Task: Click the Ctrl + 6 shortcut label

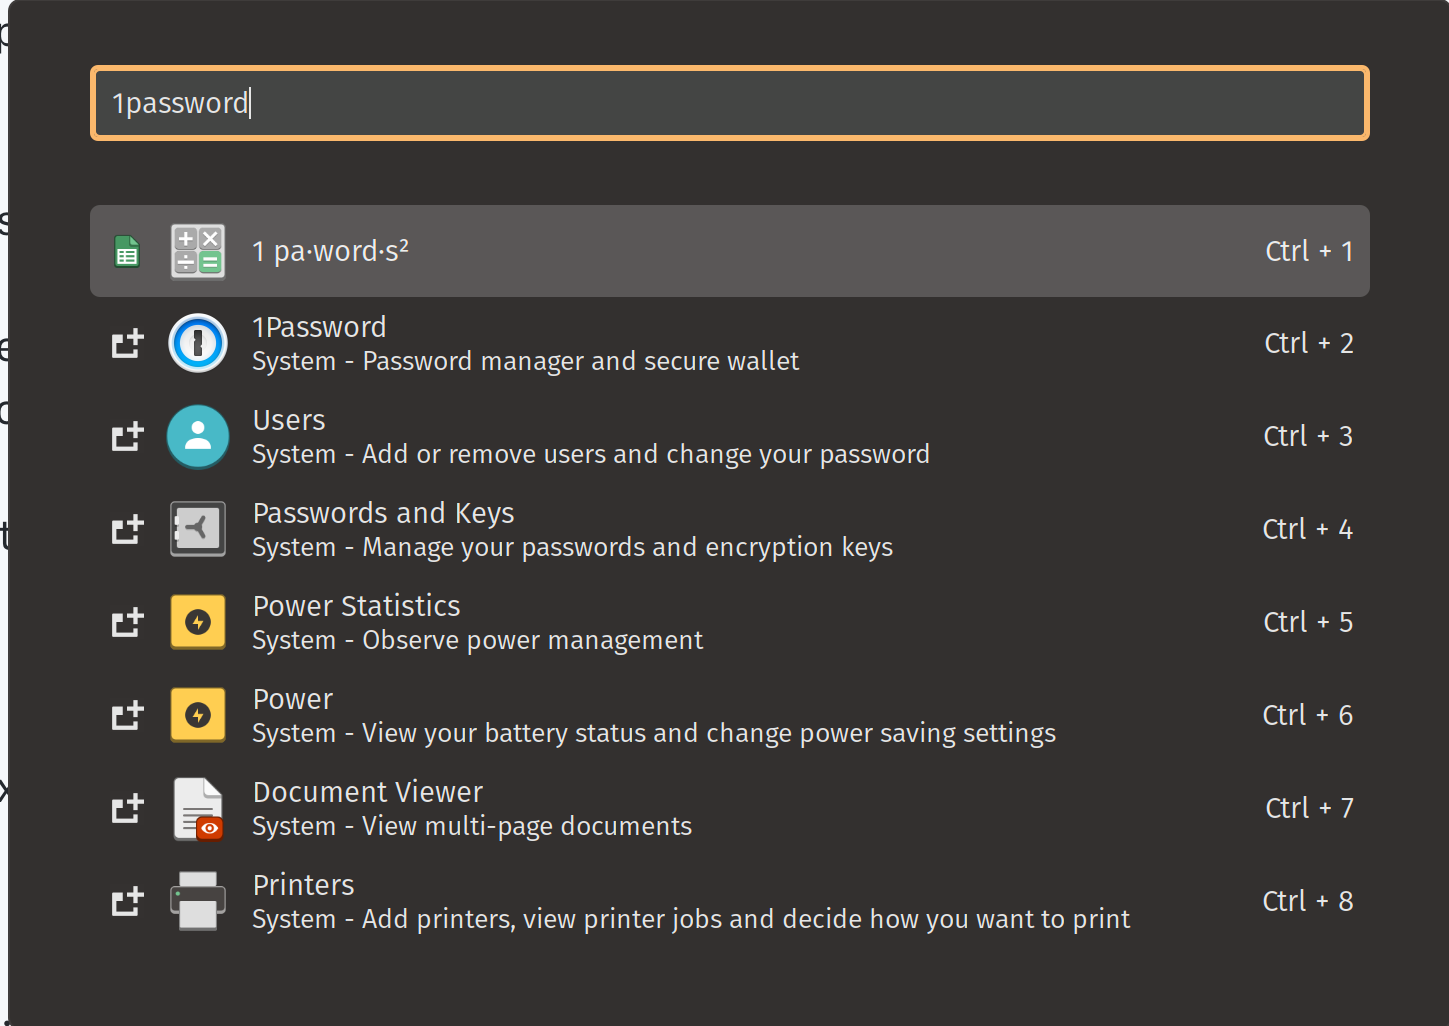Action: pyautogui.click(x=1308, y=715)
